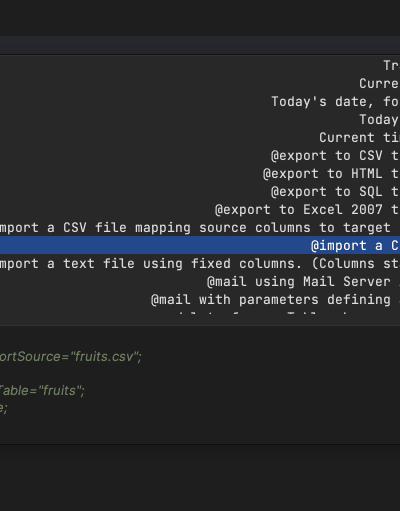Click the last preview line ending in "e;"
Screen dimensions: 400x511
pyautogui.click(x=3, y=408)
